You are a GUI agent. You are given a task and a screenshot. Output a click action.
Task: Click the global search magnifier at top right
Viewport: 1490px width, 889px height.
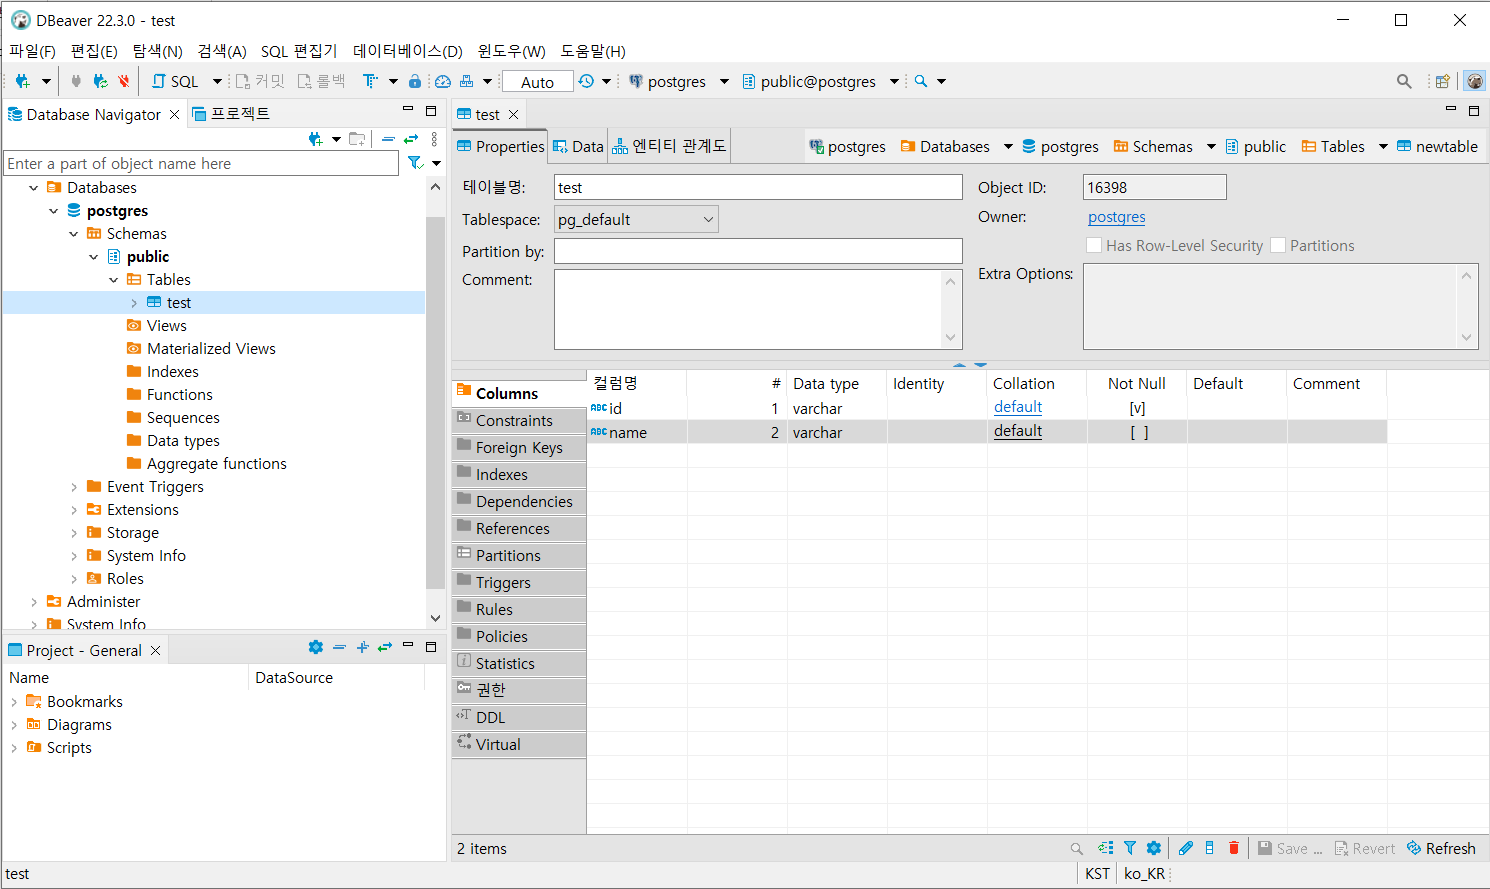[x=1404, y=81]
